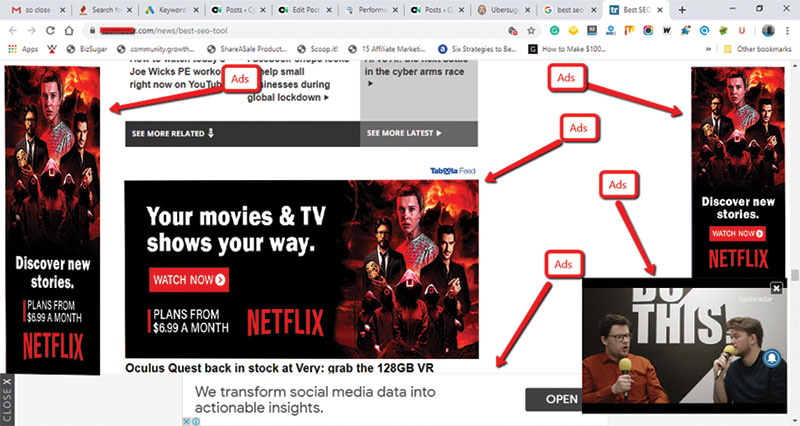Close the floating video player
The width and height of the screenshot is (800, 426).
coord(776,289)
